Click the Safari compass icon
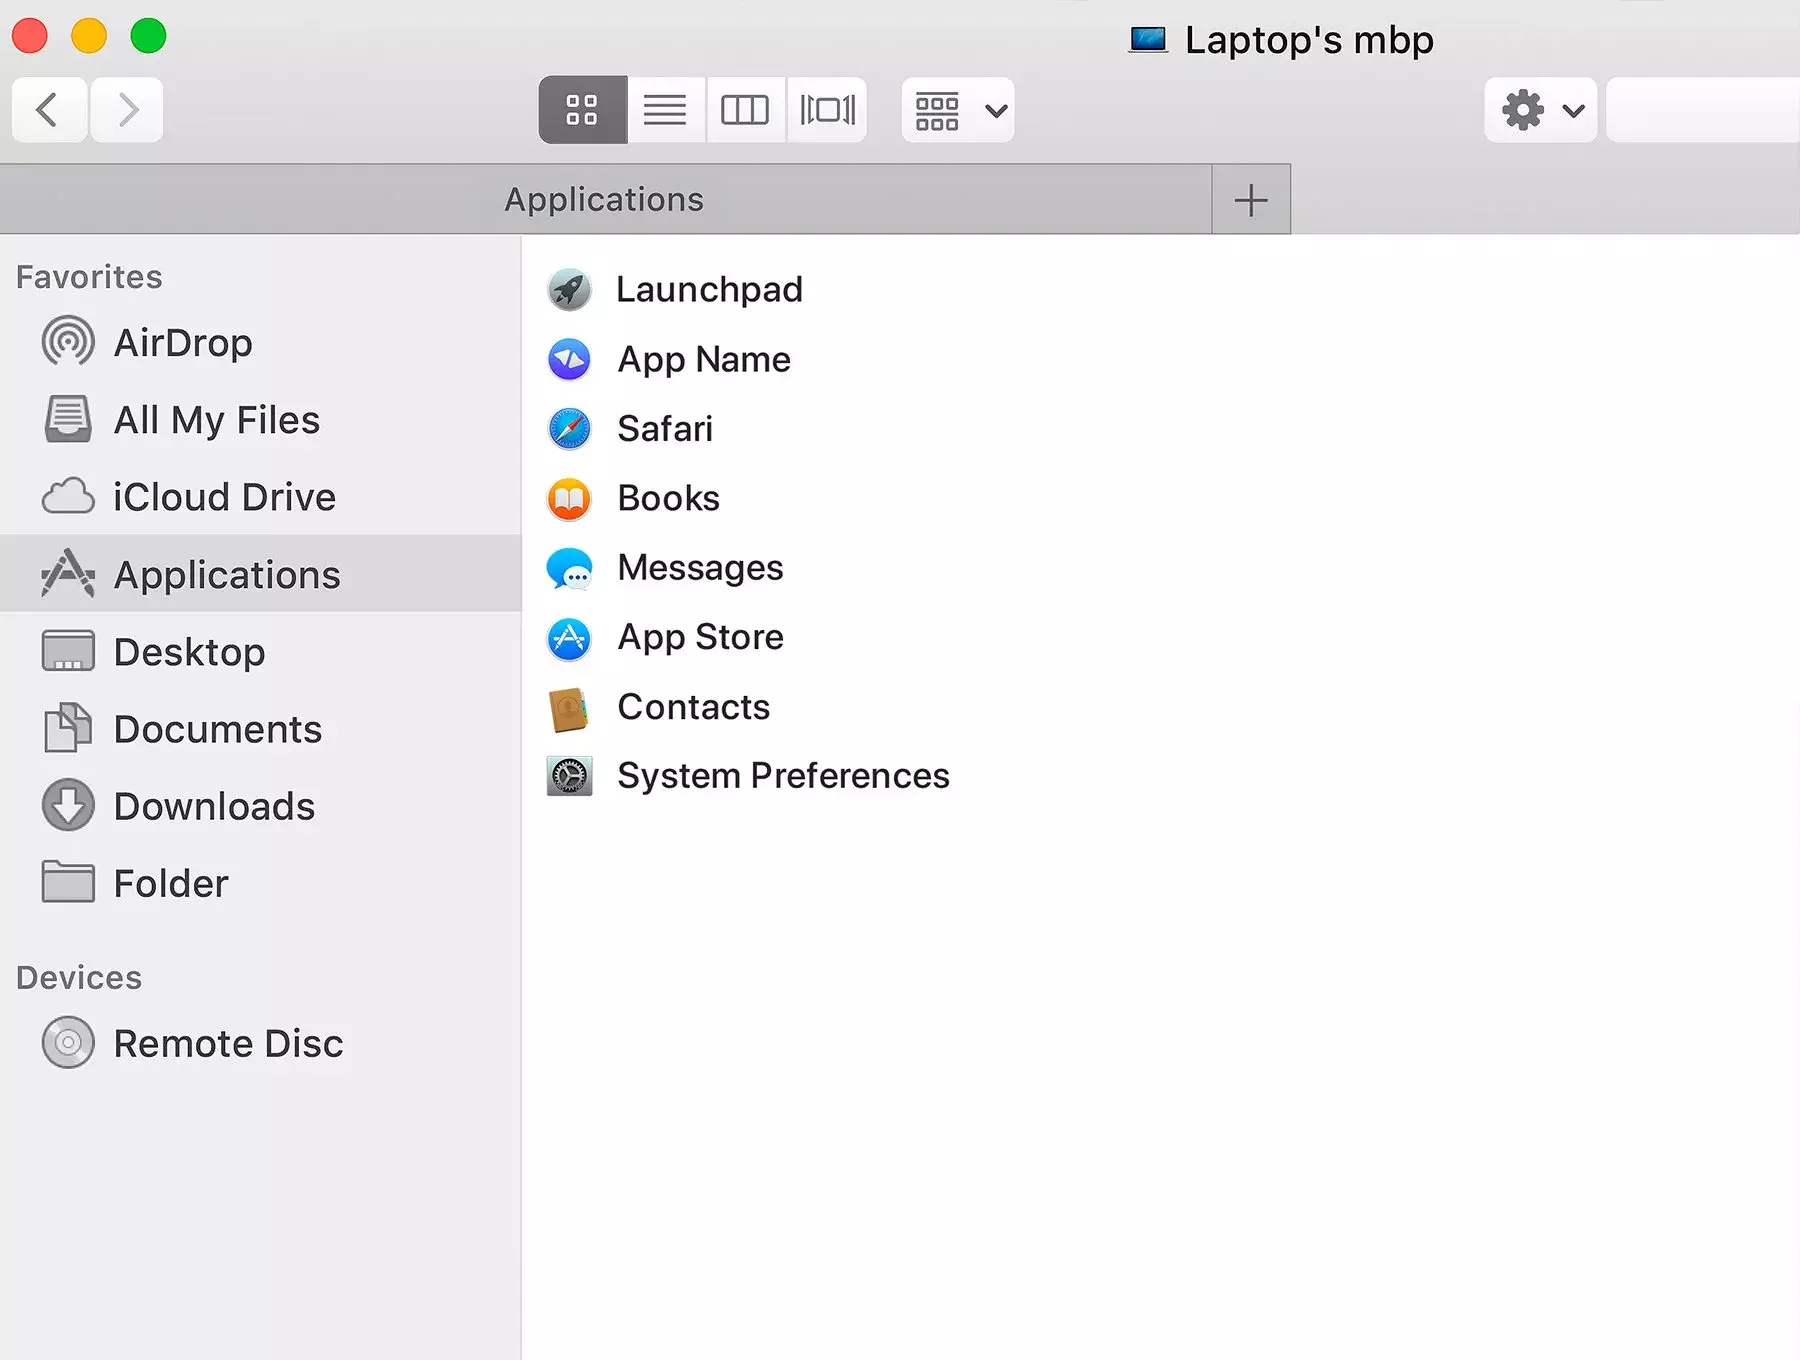 pyautogui.click(x=569, y=429)
